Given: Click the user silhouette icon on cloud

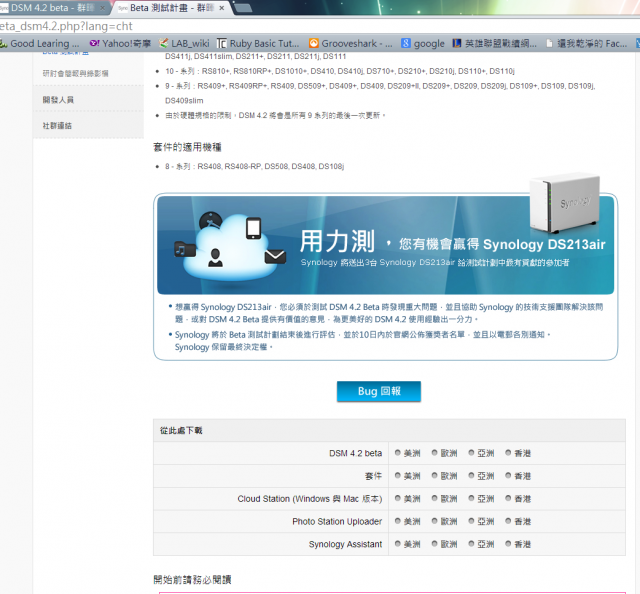Looking at the screenshot, I should point(215,258).
